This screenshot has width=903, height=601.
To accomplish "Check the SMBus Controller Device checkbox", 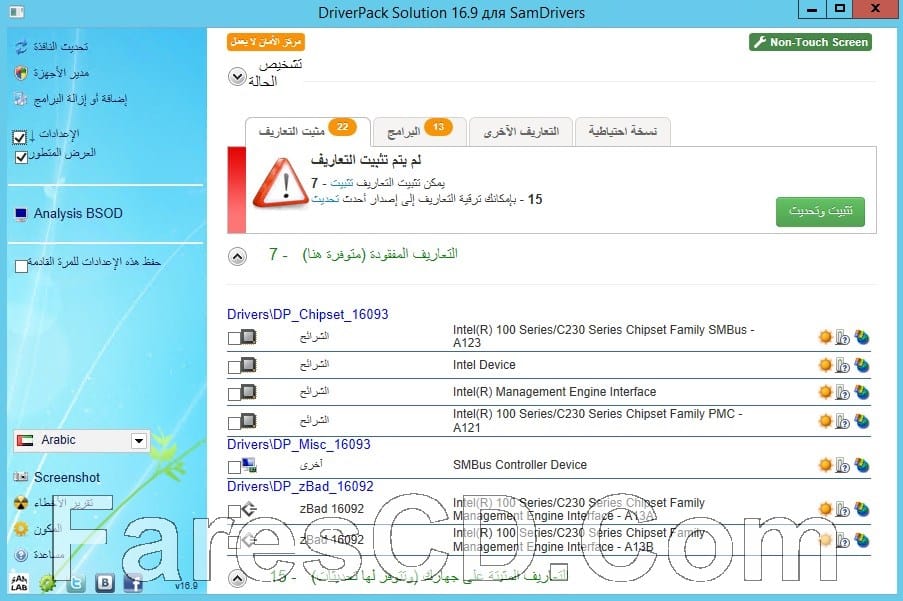I will (x=234, y=466).
